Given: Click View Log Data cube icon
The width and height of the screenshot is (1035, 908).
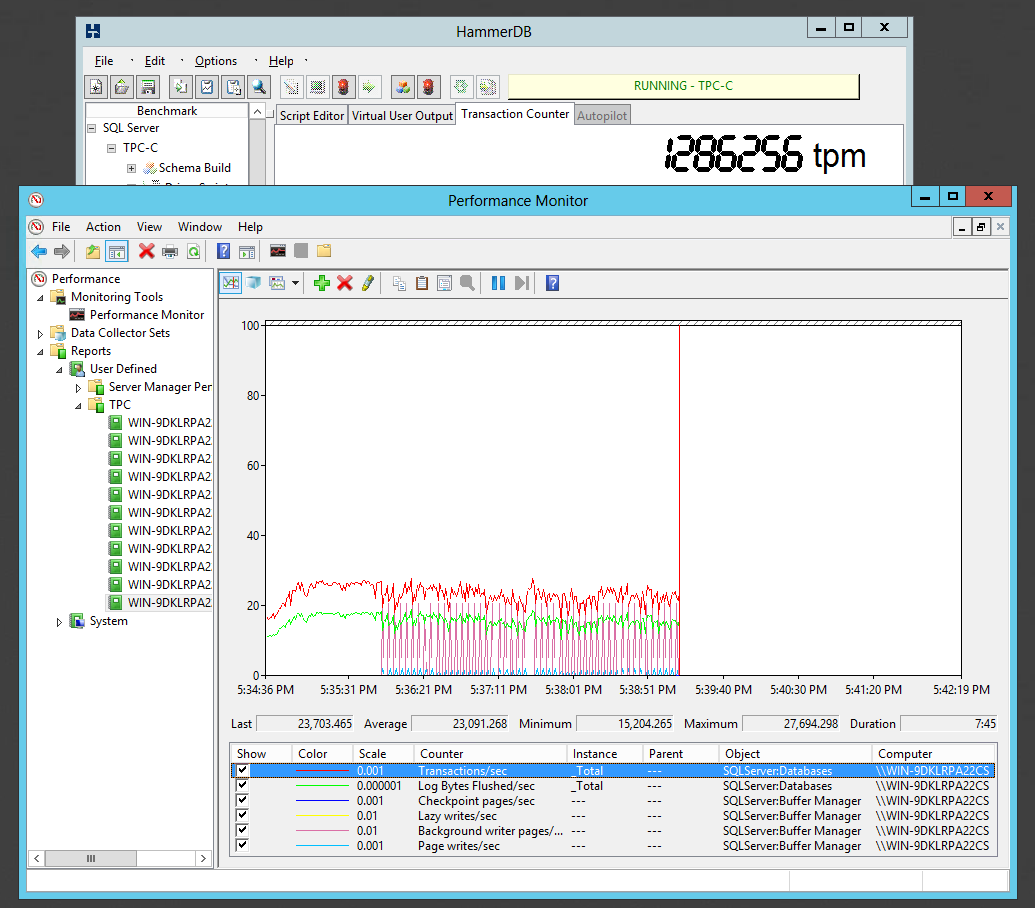Looking at the screenshot, I should click(253, 283).
